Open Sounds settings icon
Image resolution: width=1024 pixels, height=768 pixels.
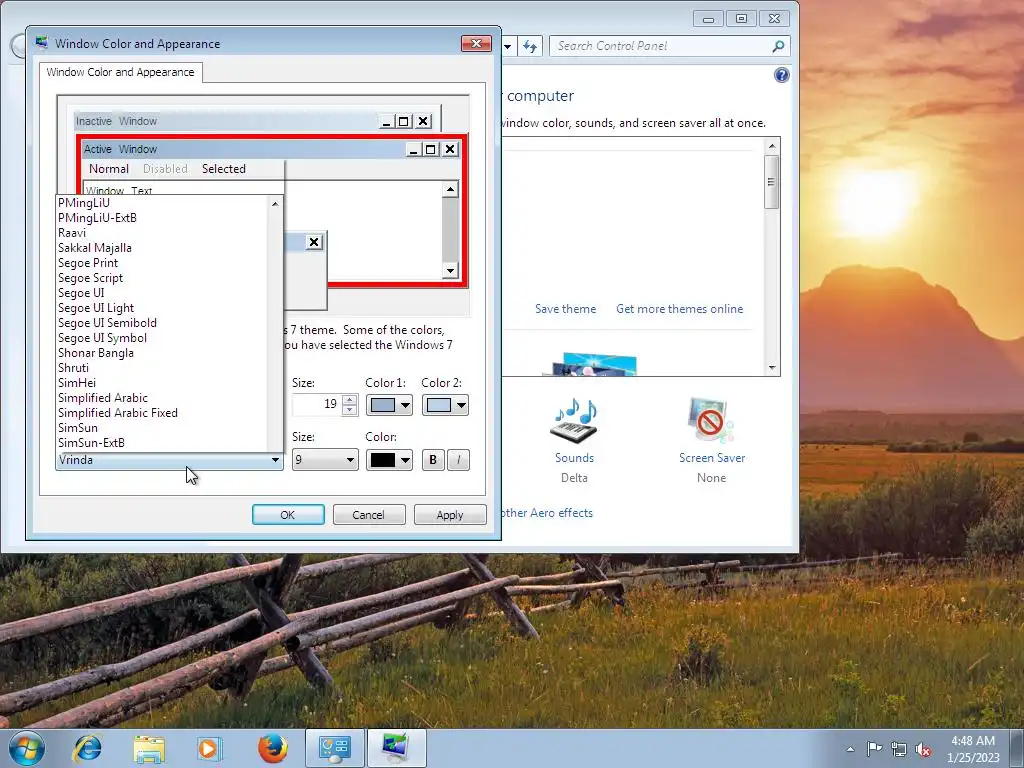[575, 421]
